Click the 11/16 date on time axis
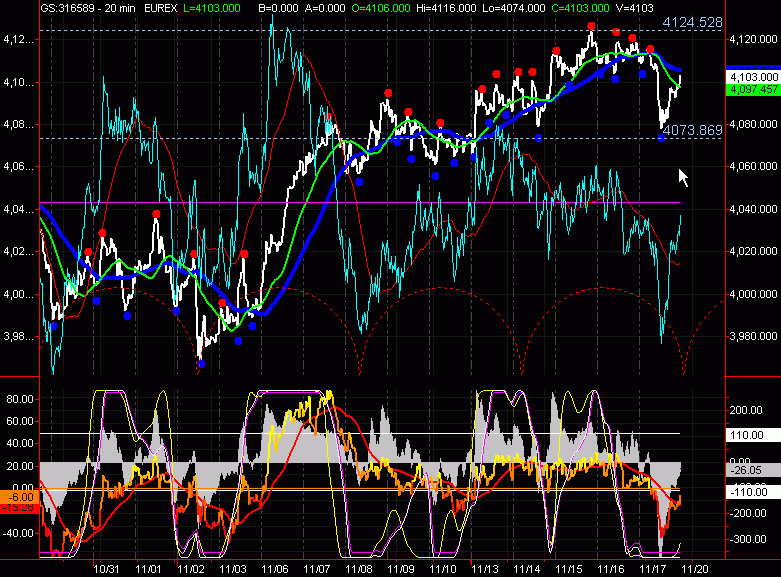The width and height of the screenshot is (781, 577). [611, 569]
